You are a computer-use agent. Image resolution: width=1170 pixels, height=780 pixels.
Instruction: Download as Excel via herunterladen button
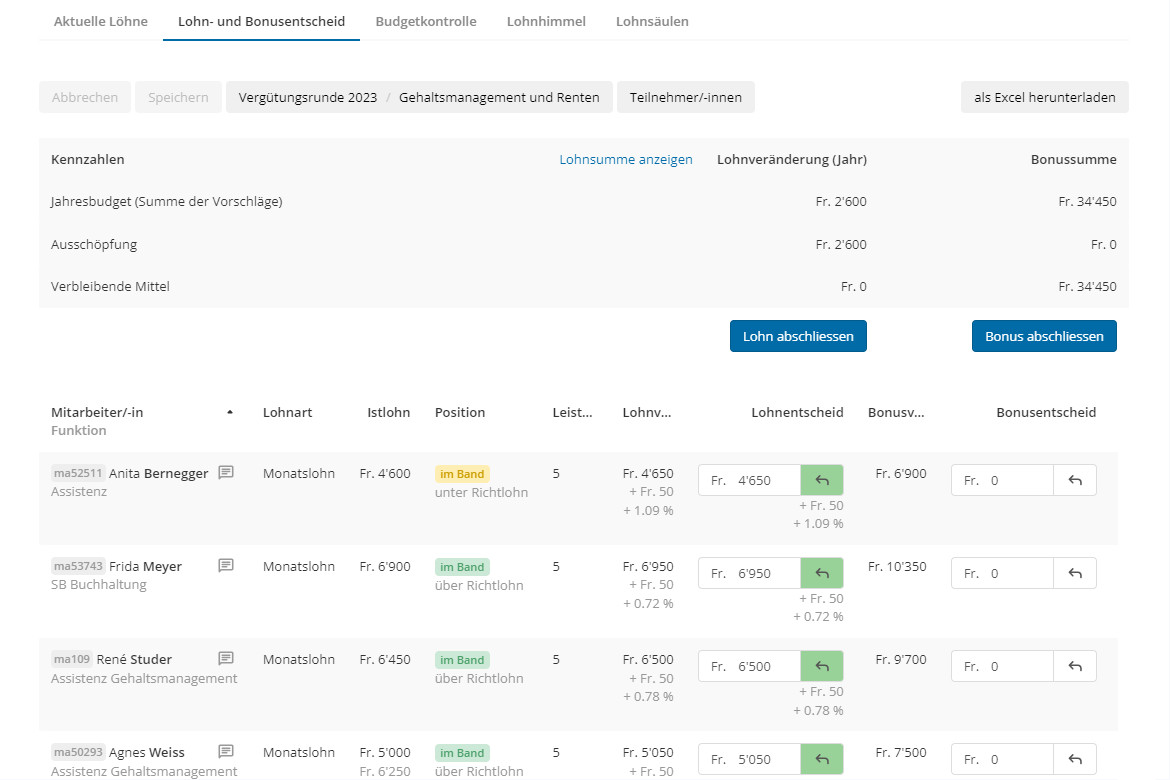[x=1044, y=97]
